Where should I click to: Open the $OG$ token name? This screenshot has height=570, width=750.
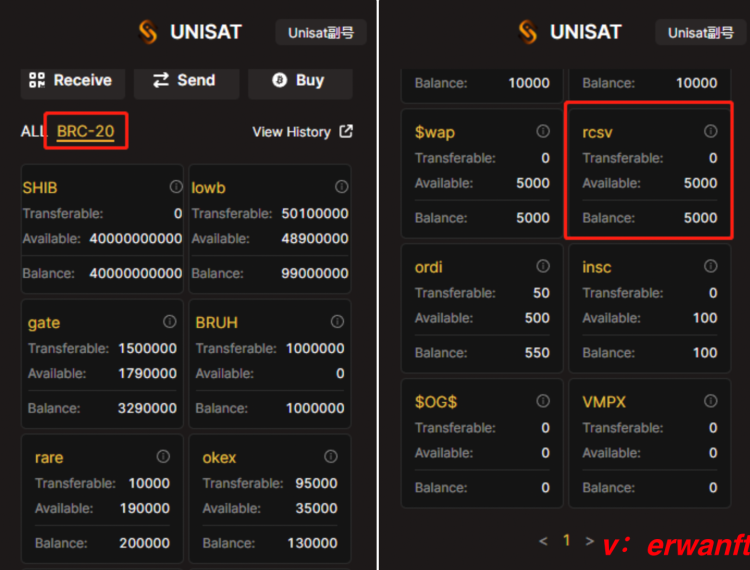point(436,402)
